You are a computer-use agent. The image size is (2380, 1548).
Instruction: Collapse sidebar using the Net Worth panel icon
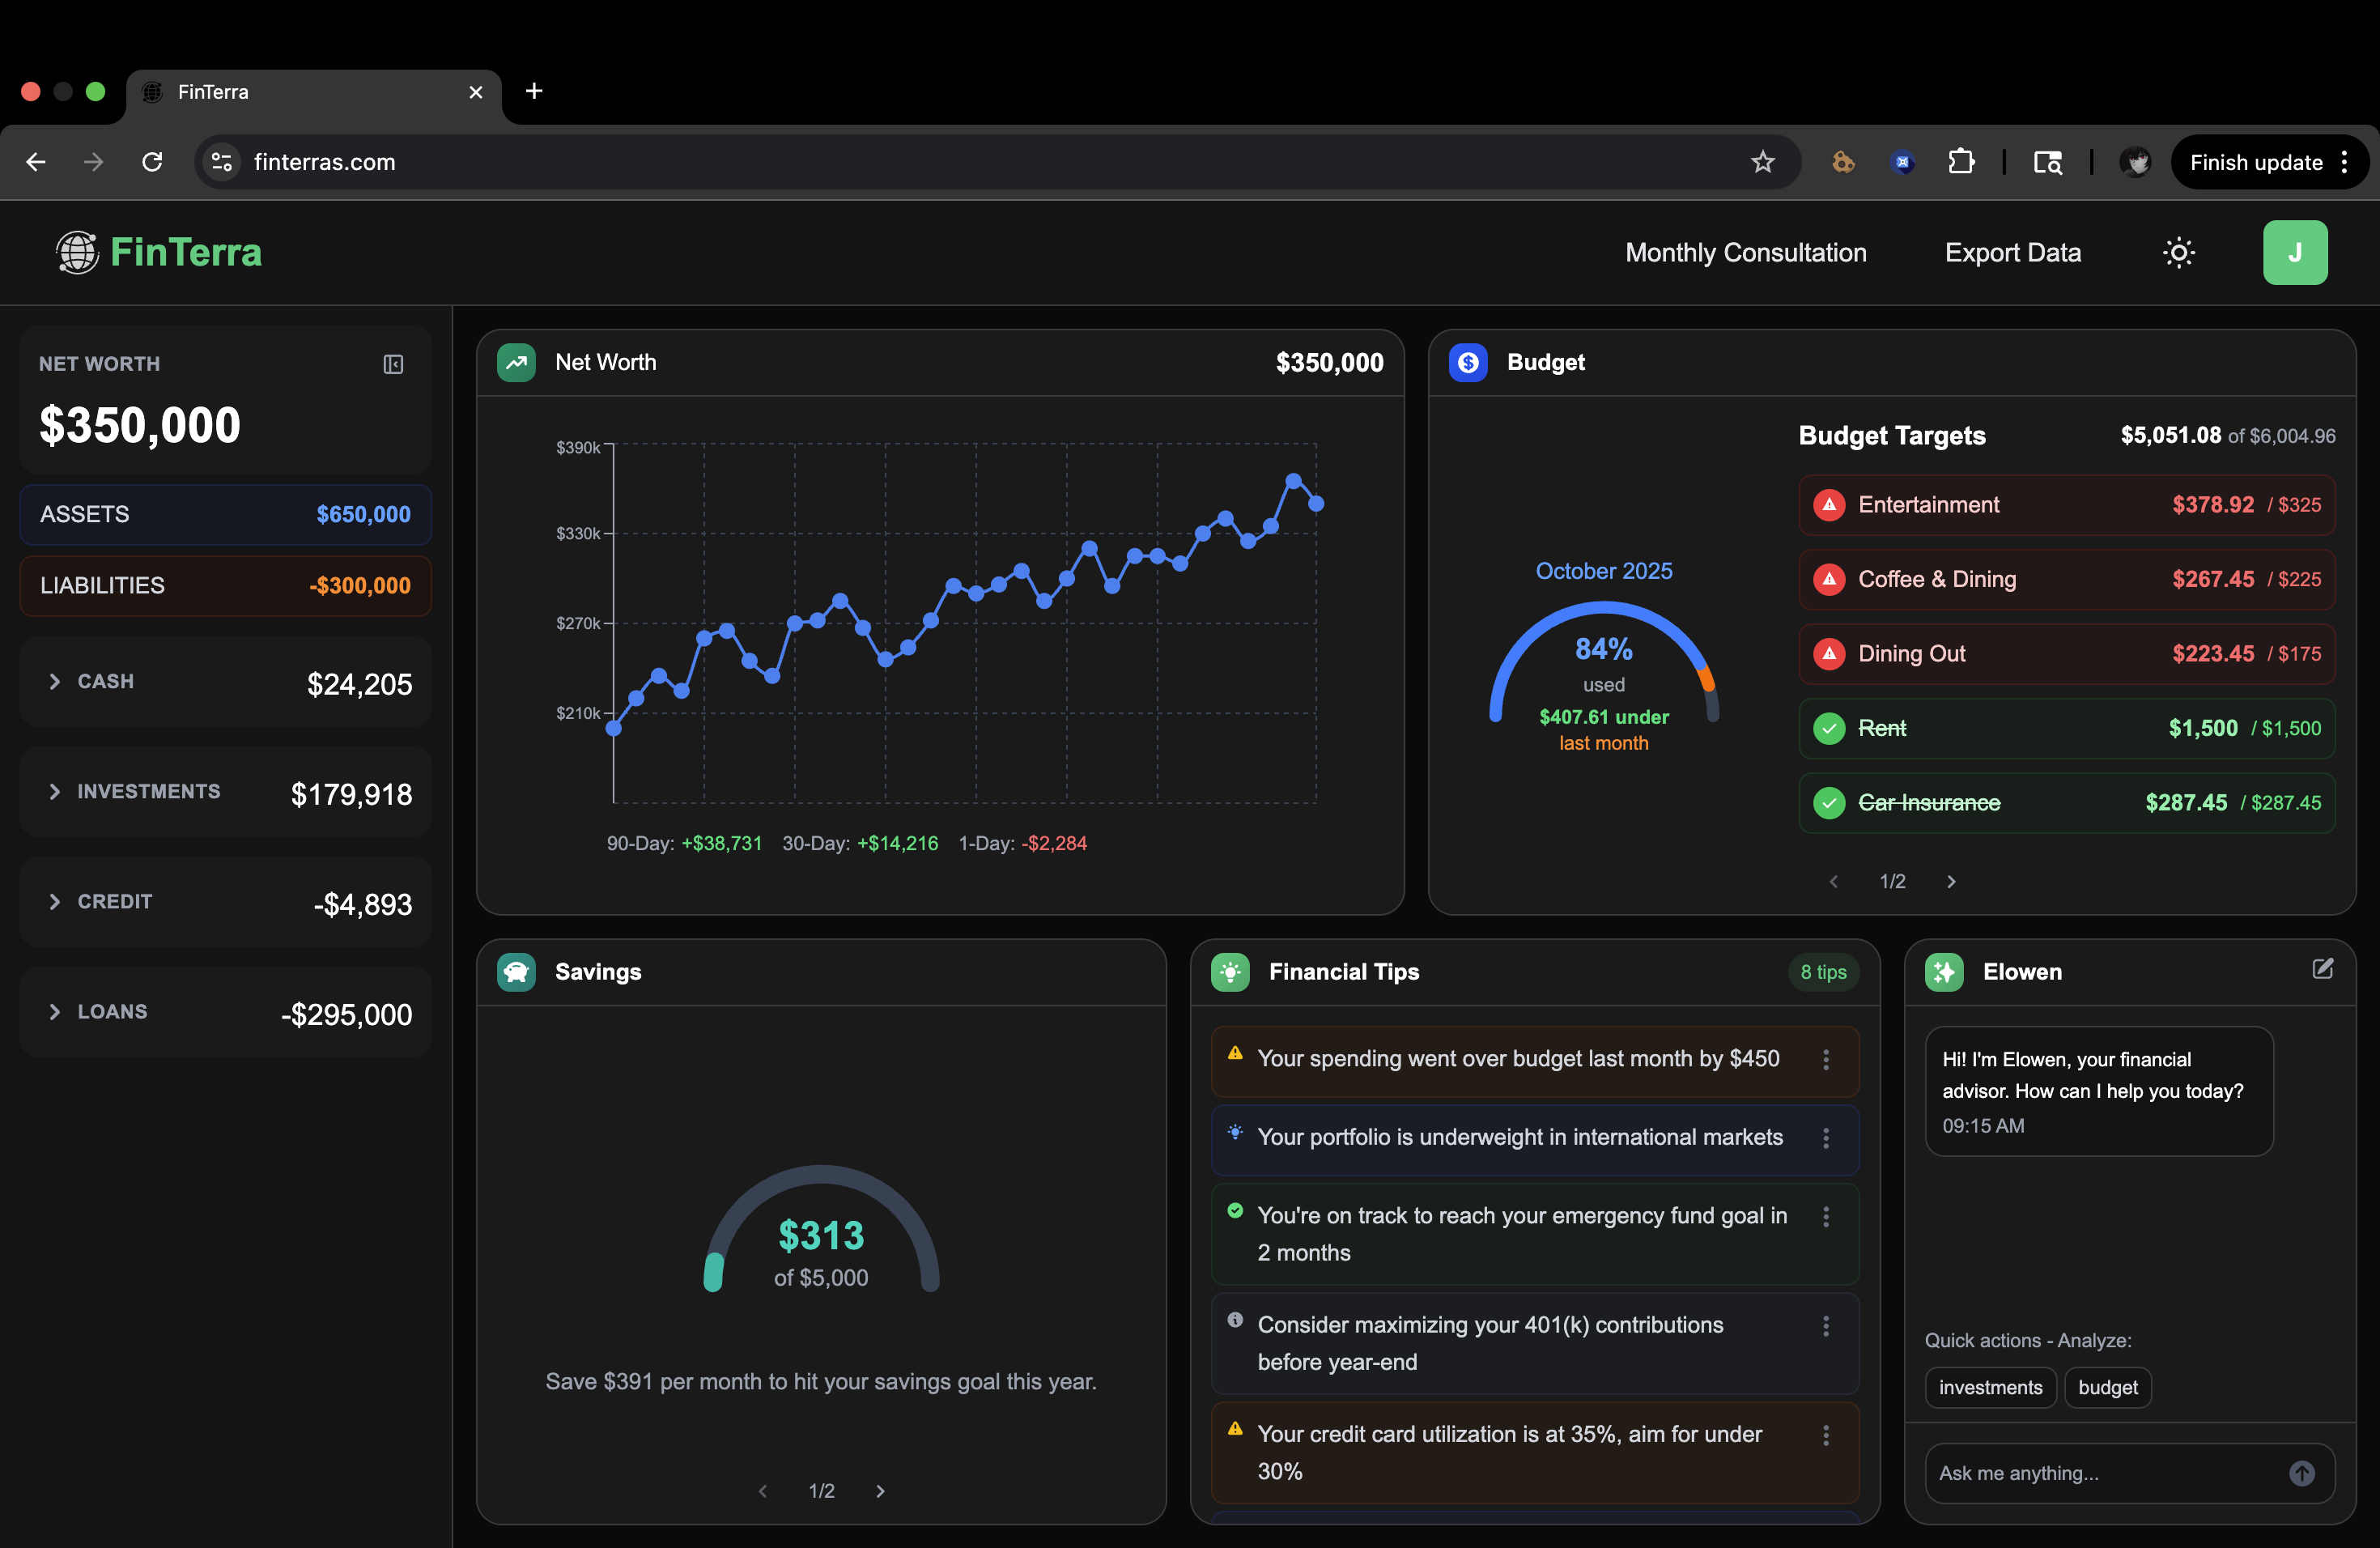(393, 364)
